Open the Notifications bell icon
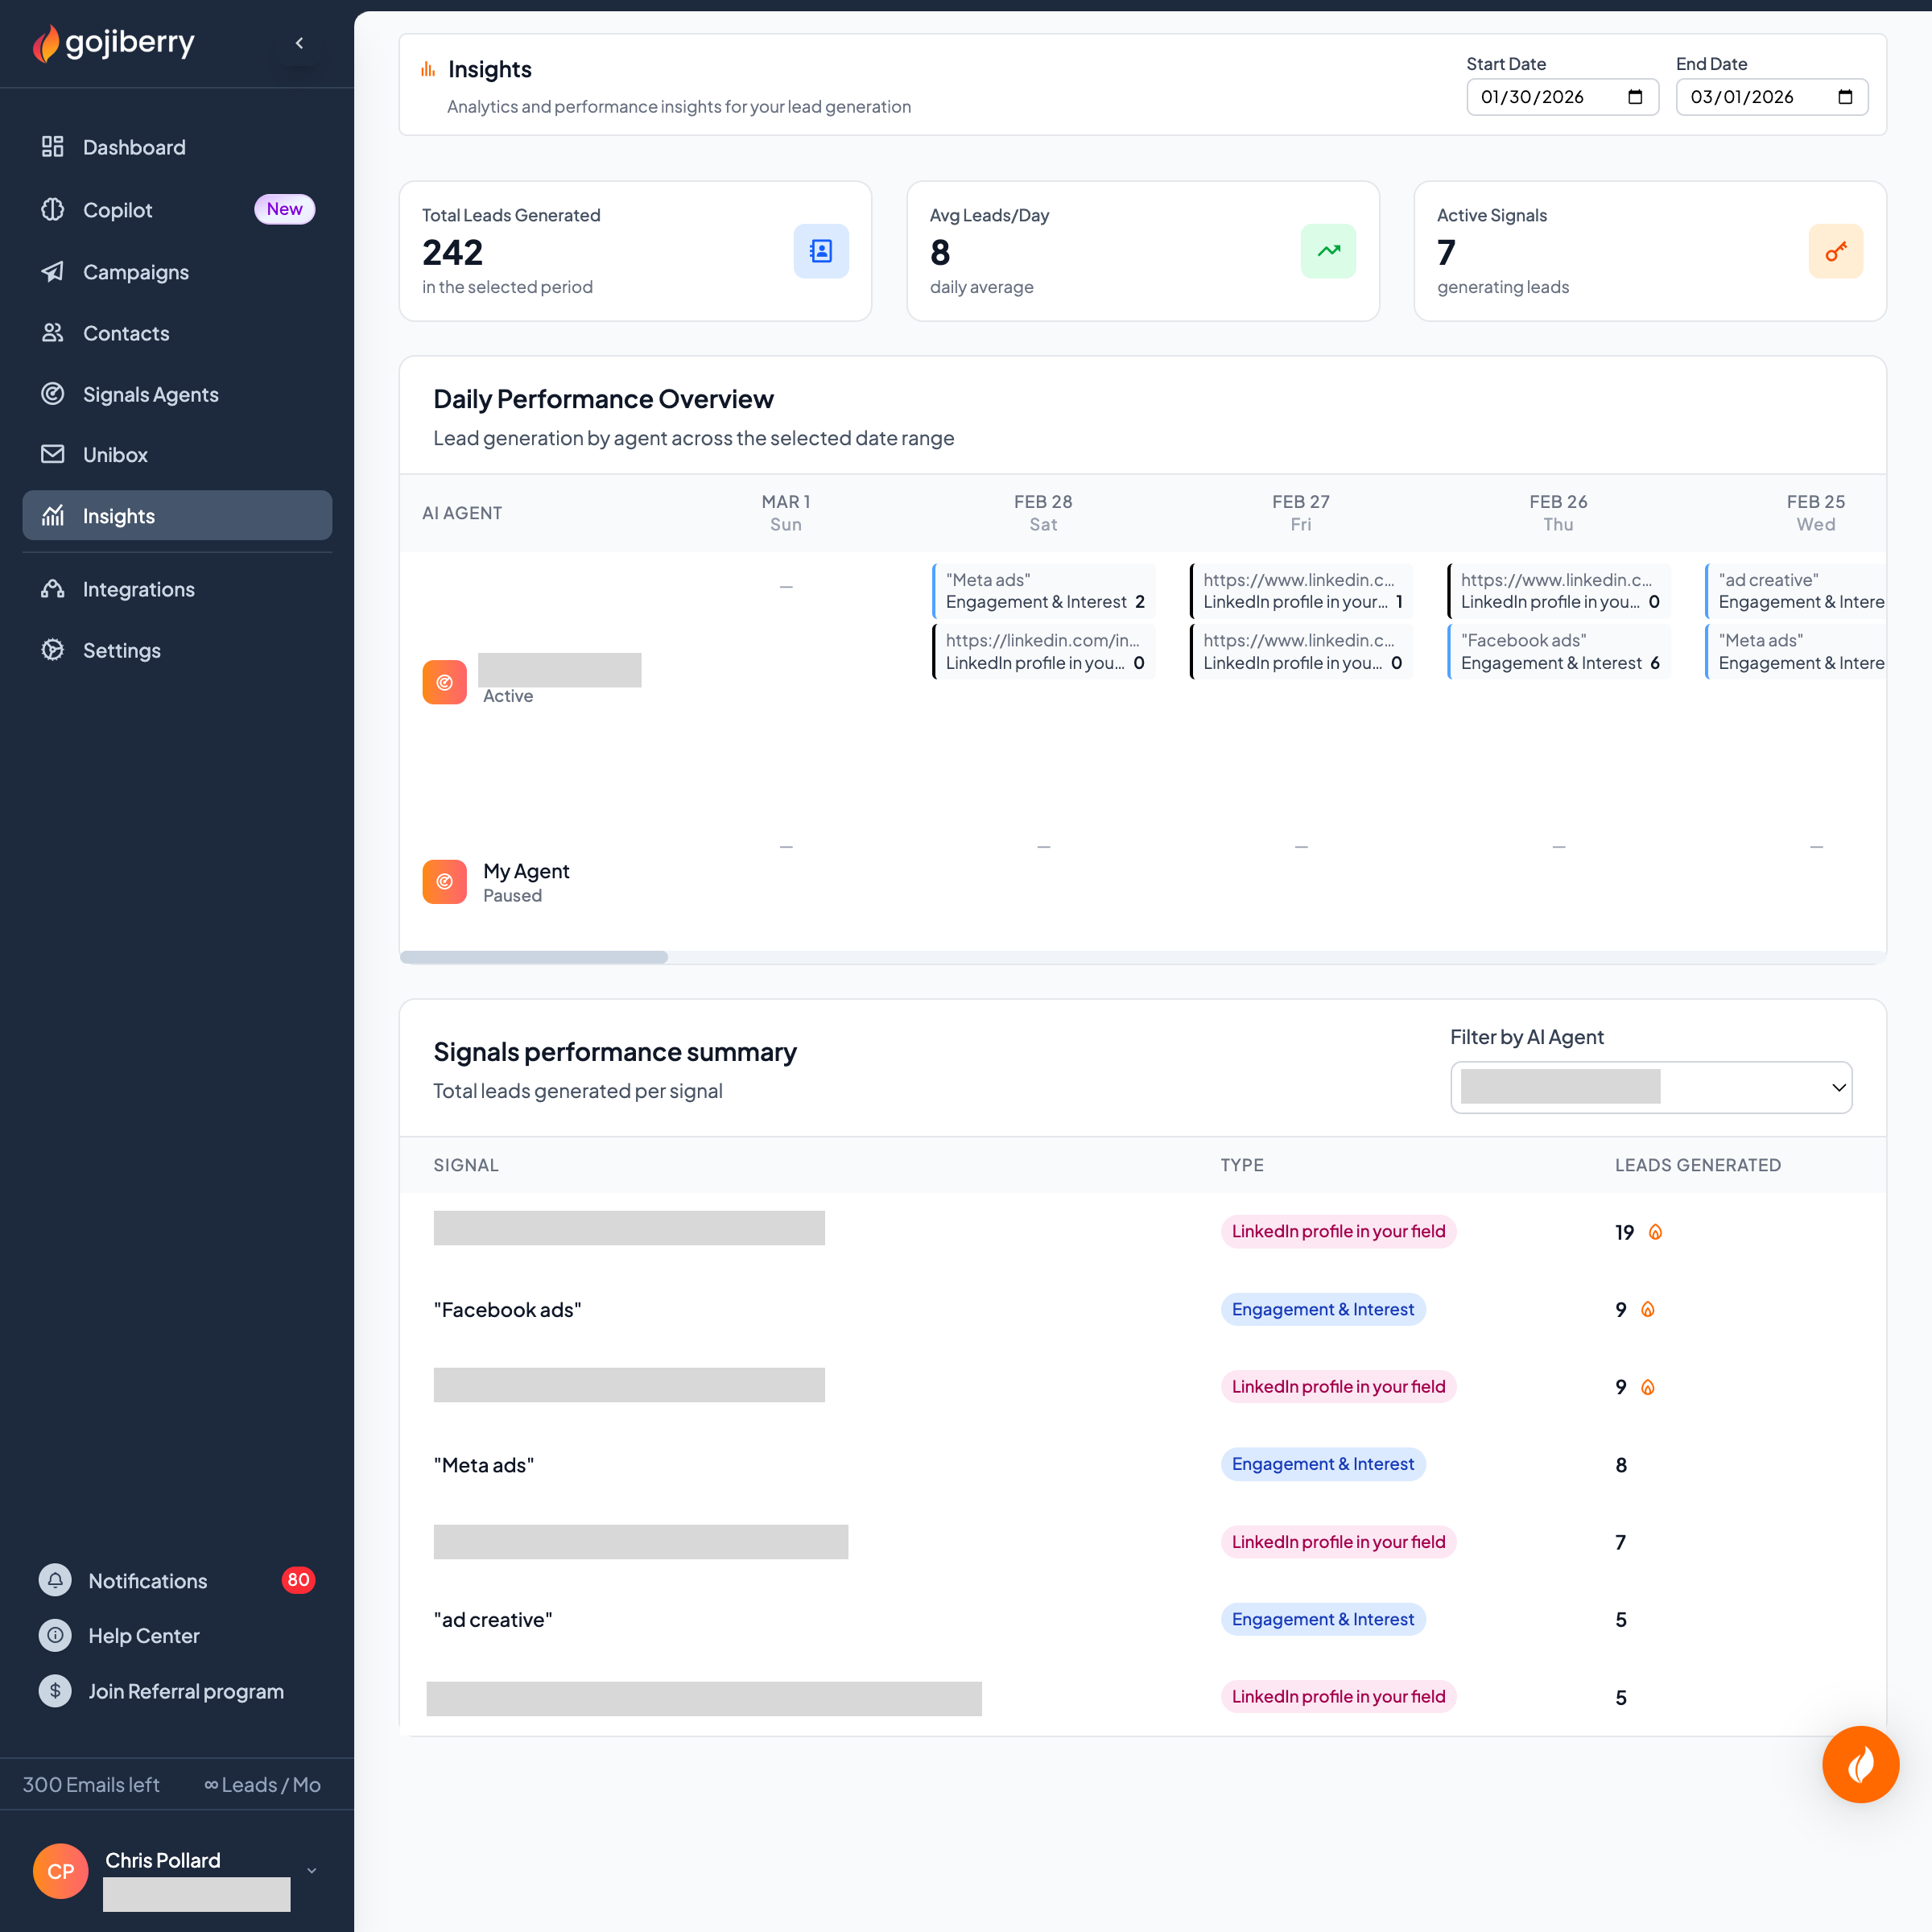The height and width of the screenshot is (1932, 1932). (x=54, y=1580)
